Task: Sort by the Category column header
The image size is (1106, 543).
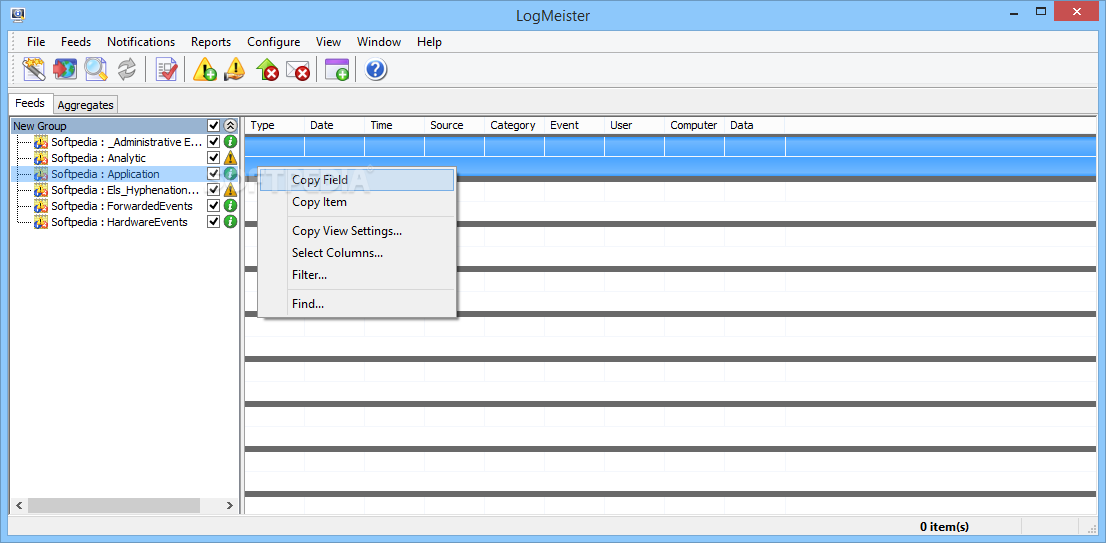Action: coord(514,125)
